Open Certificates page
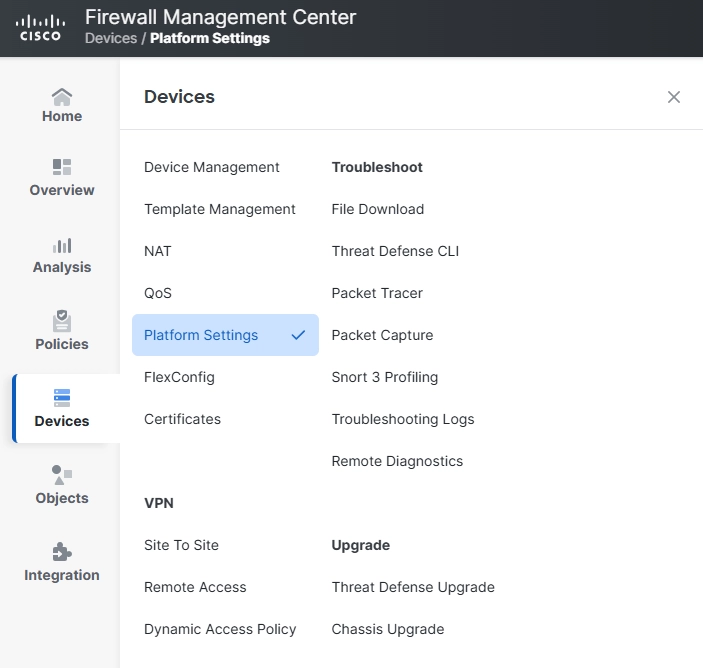Screen dimensions: 703x668 click(182, 419)
